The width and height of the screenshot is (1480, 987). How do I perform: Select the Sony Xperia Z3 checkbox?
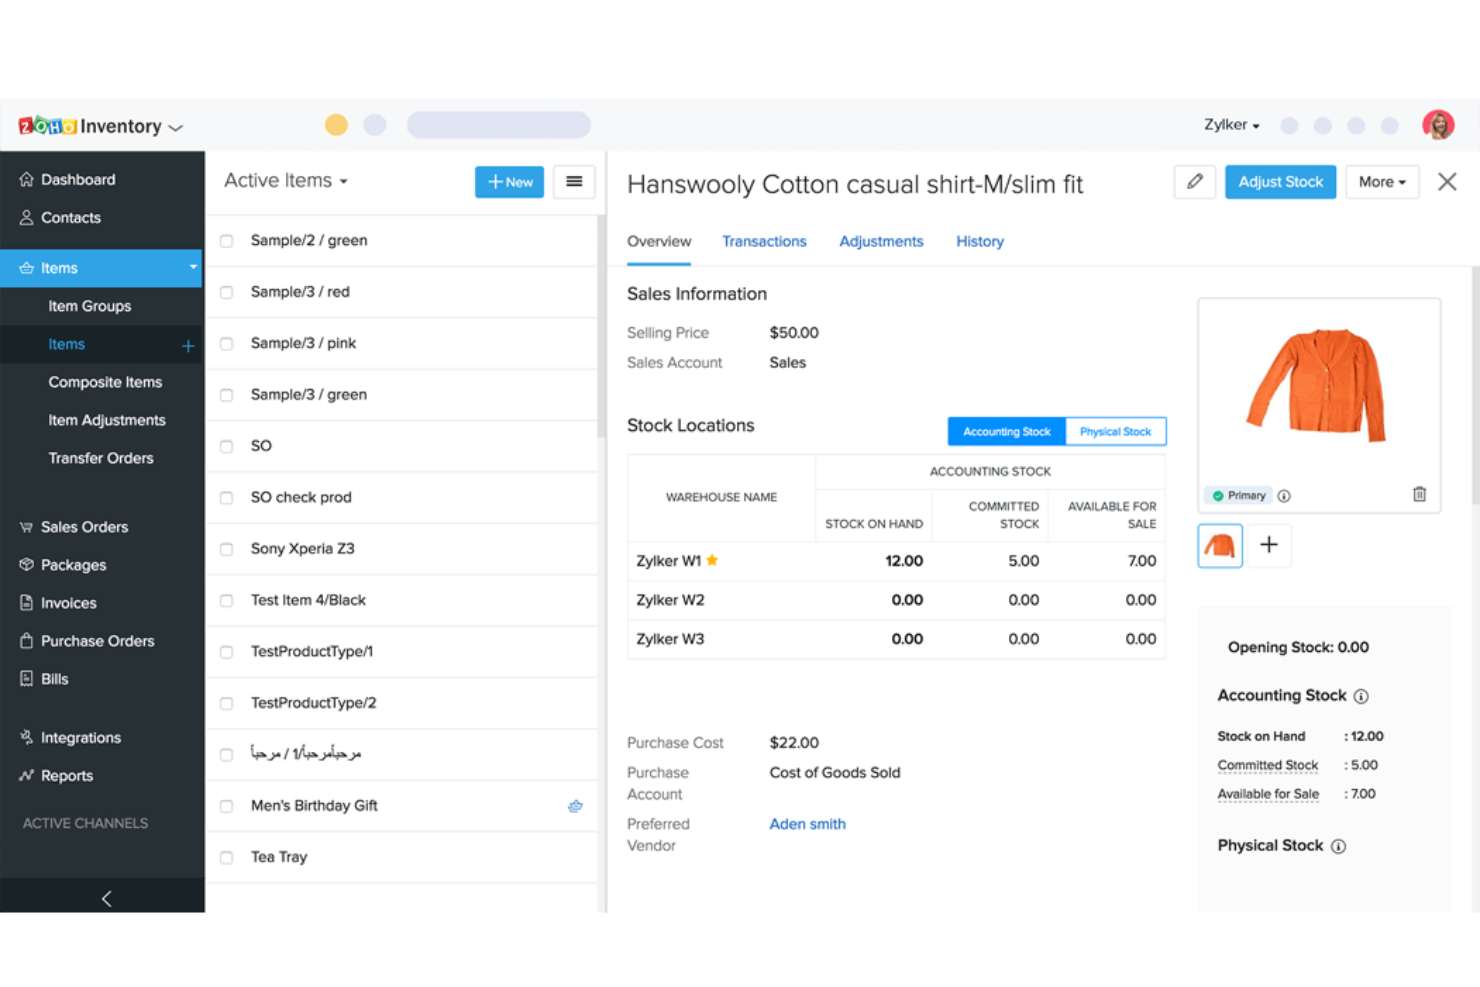226,548
